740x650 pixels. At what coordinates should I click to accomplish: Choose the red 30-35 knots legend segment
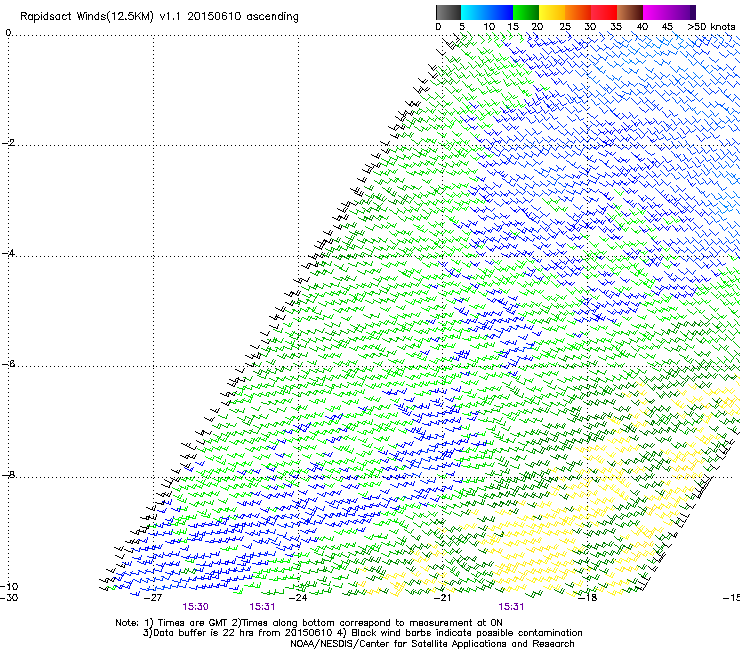[604, 12]
